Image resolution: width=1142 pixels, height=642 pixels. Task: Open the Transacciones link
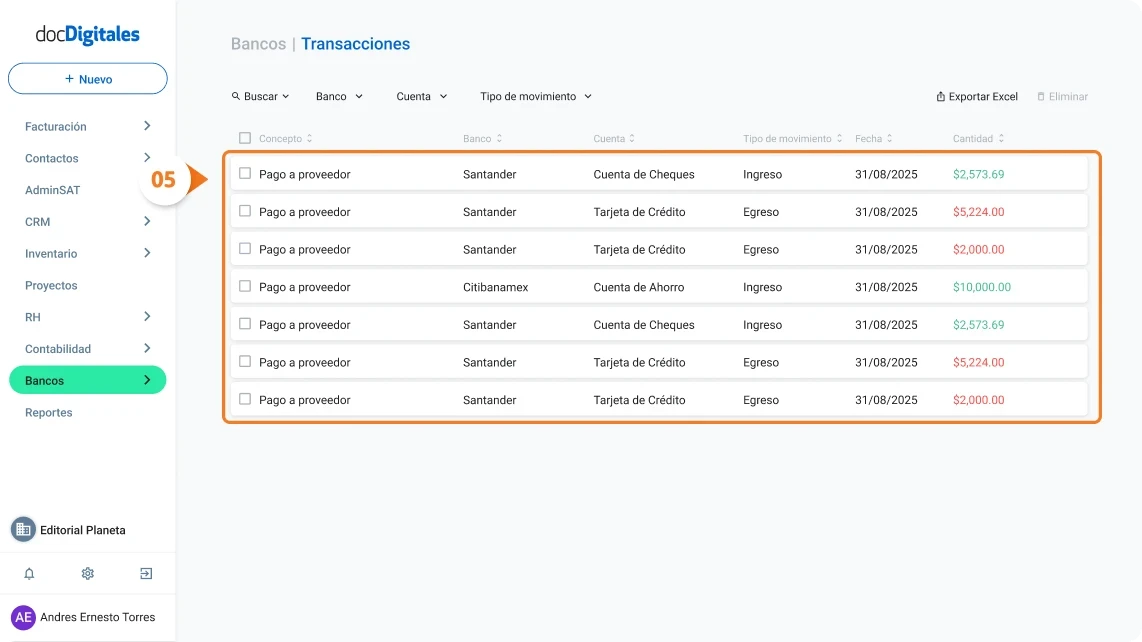click(x=355, y=44)
